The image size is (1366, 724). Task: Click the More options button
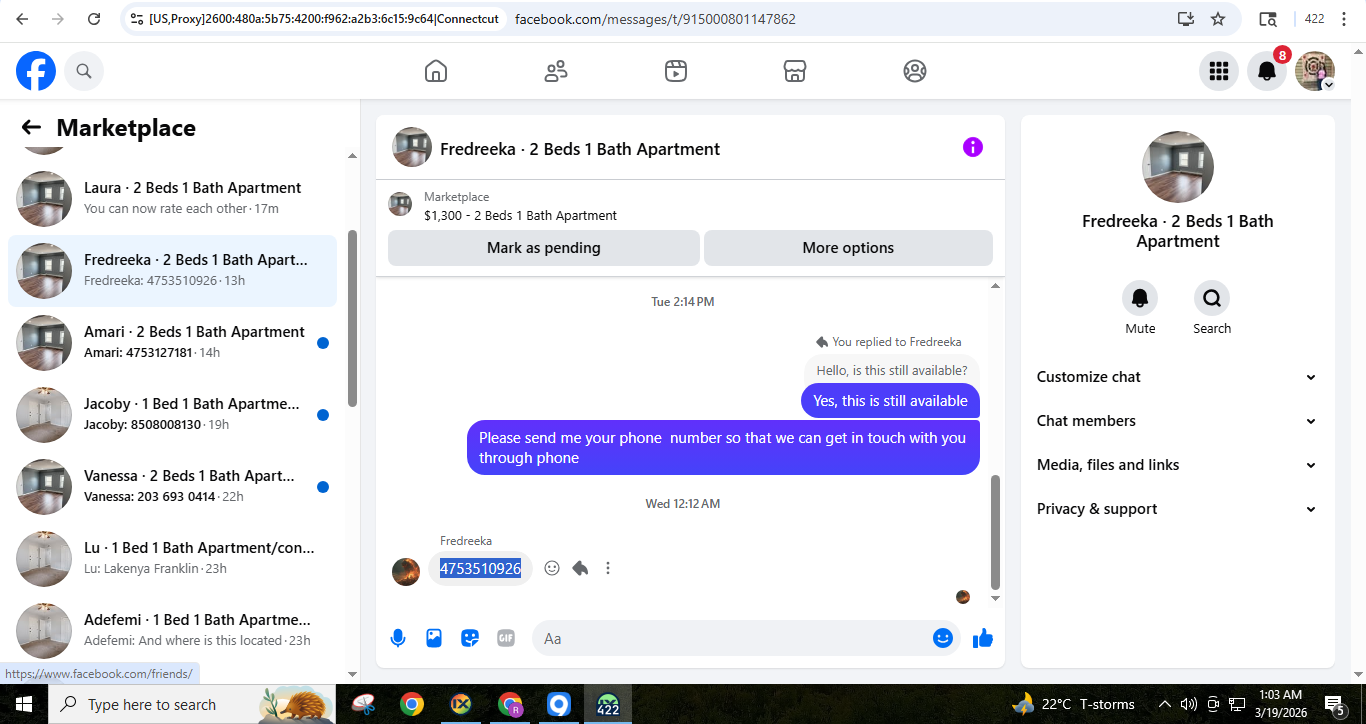pos(848,248)
